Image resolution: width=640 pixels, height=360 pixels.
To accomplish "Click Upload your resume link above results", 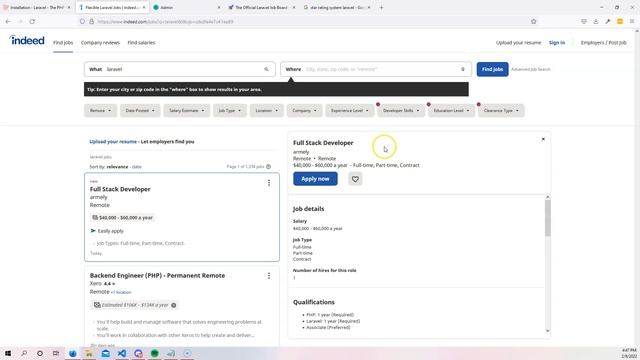I will pos(113,142).
